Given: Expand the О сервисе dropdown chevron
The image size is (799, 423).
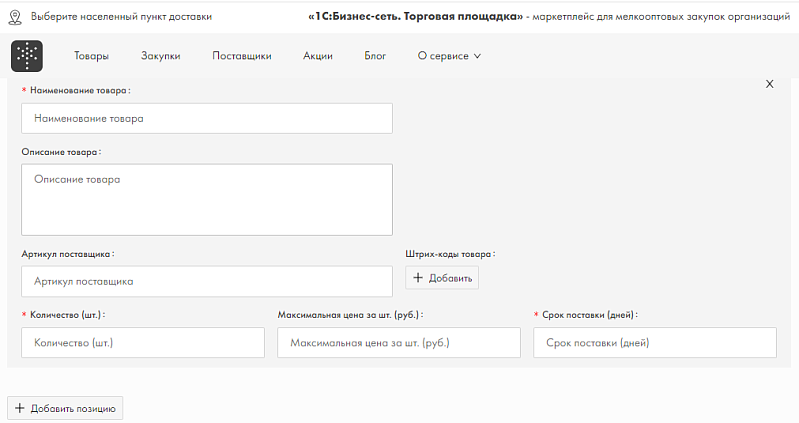Looking at the screenshot, I should [477, 56].
